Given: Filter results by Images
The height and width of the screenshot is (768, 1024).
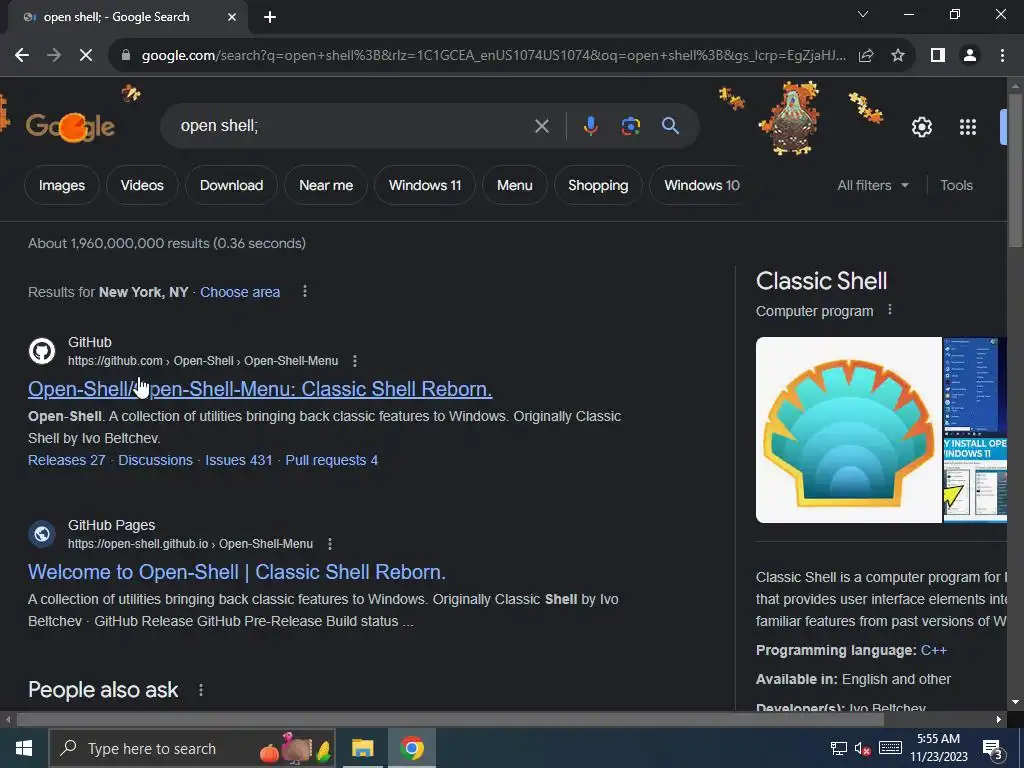Looking at the screenshot, I should 62,185.
